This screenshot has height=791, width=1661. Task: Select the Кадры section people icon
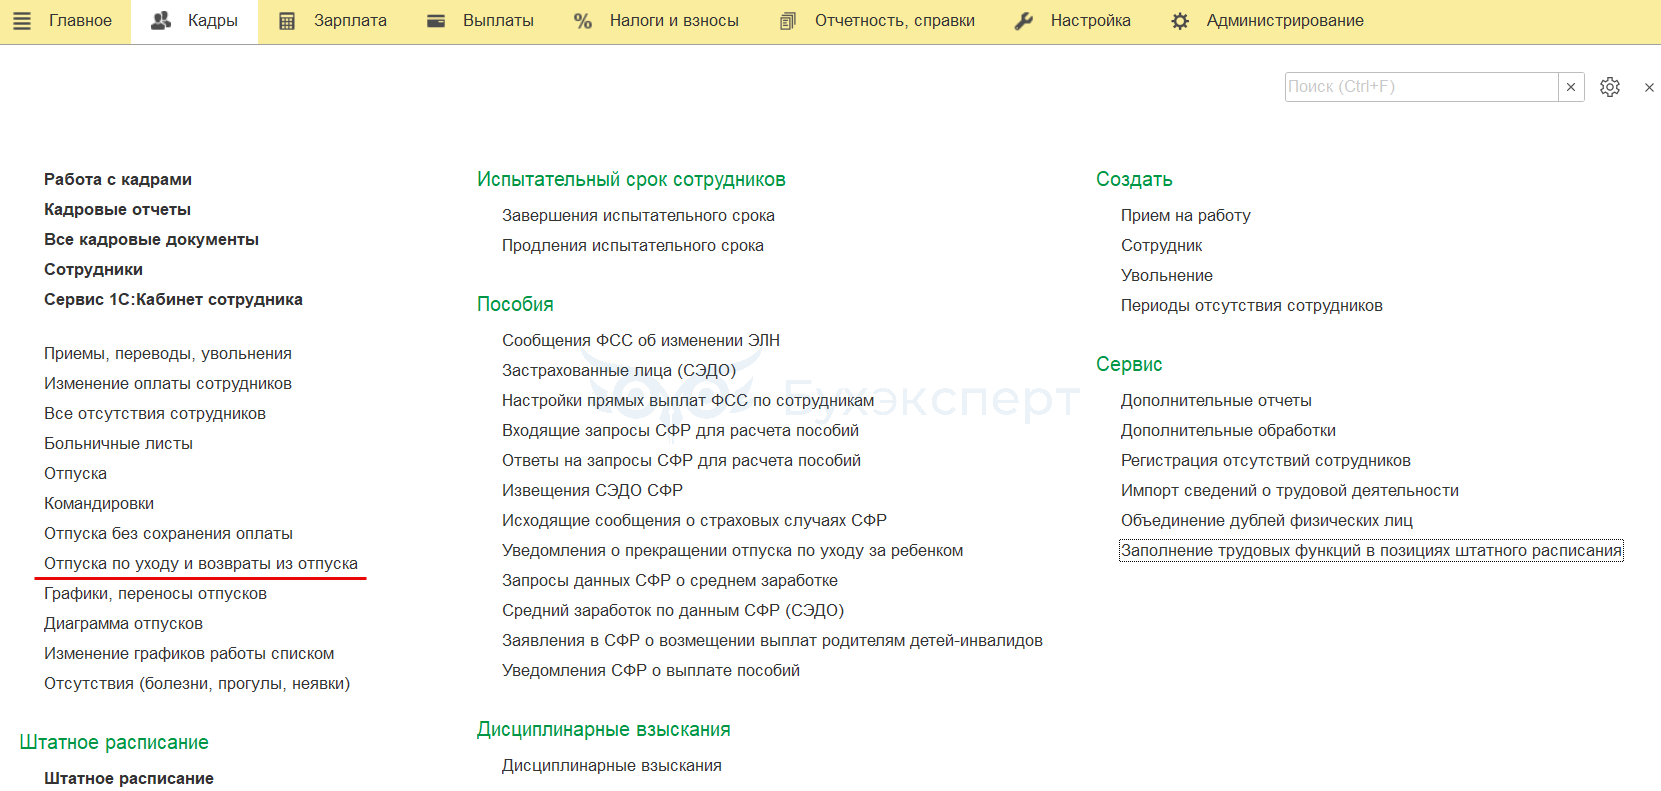point(161,21)
